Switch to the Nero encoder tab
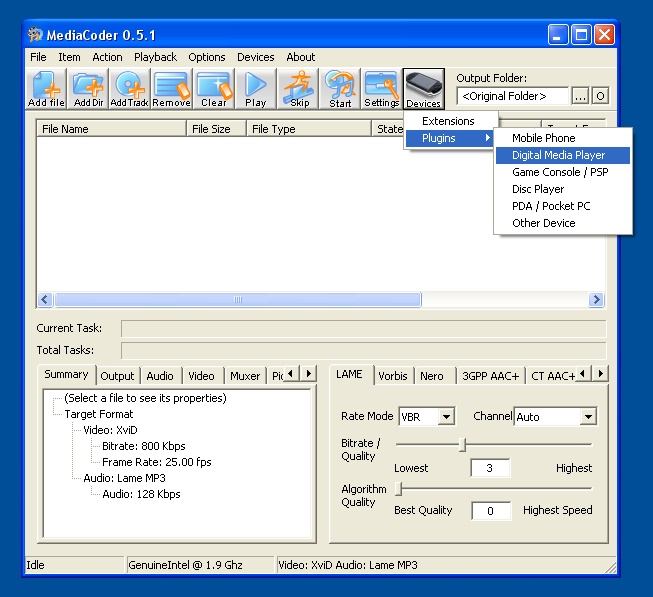The width and height of the screenshot is (653, 597). tap(434, 376)
